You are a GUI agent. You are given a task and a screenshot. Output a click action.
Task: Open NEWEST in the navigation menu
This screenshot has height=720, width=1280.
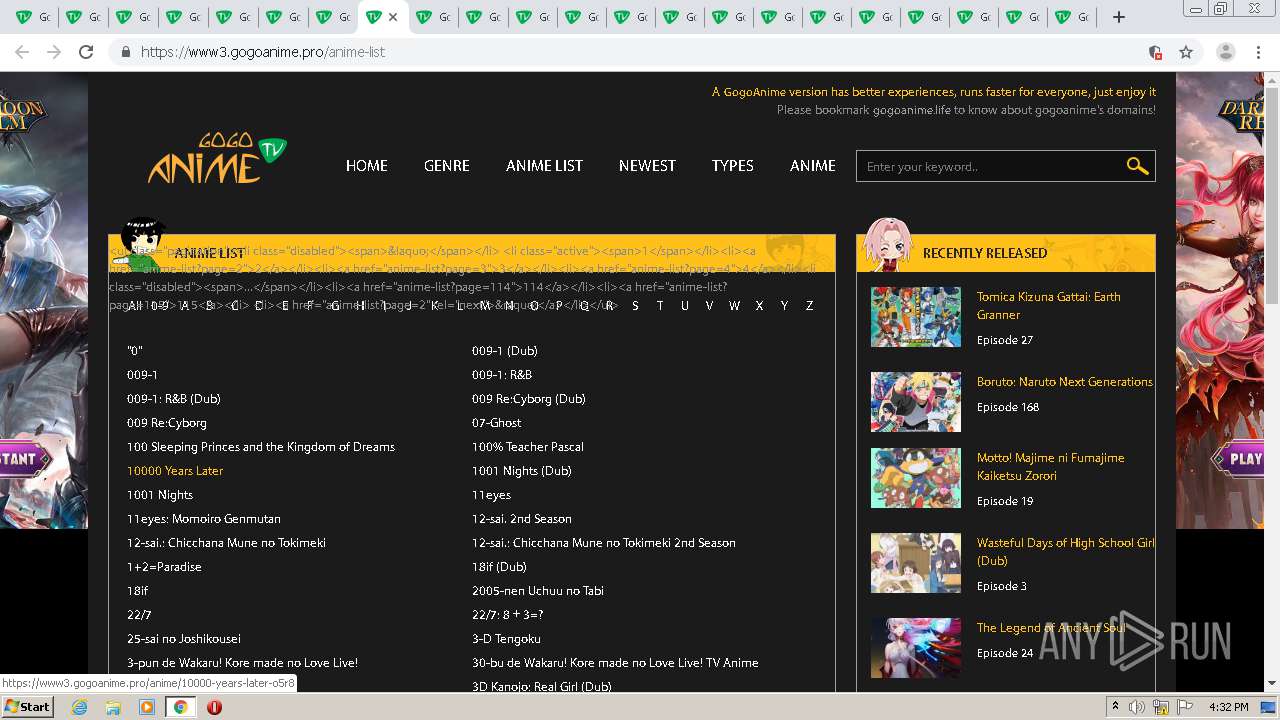(x=647, y=166)
